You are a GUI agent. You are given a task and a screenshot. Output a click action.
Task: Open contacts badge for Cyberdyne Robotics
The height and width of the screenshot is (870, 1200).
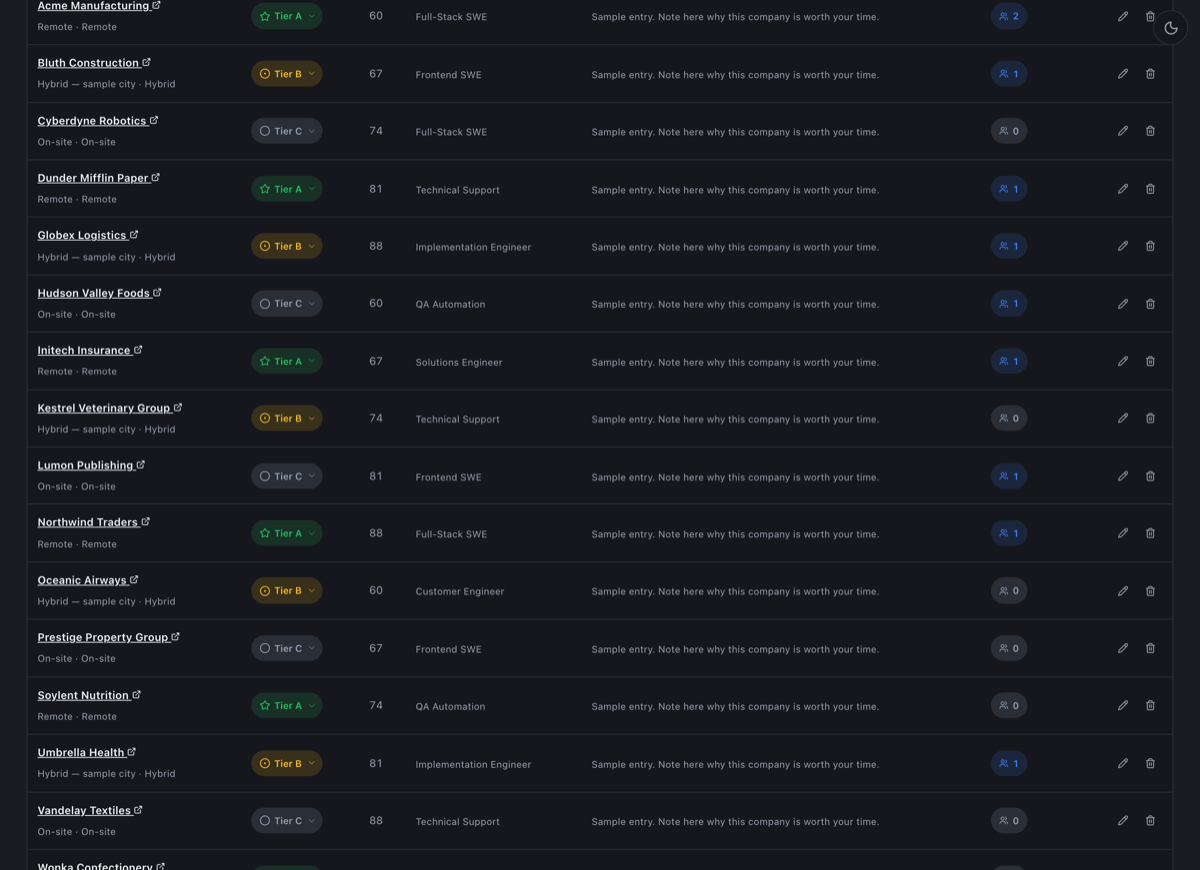pos(1009,131)
